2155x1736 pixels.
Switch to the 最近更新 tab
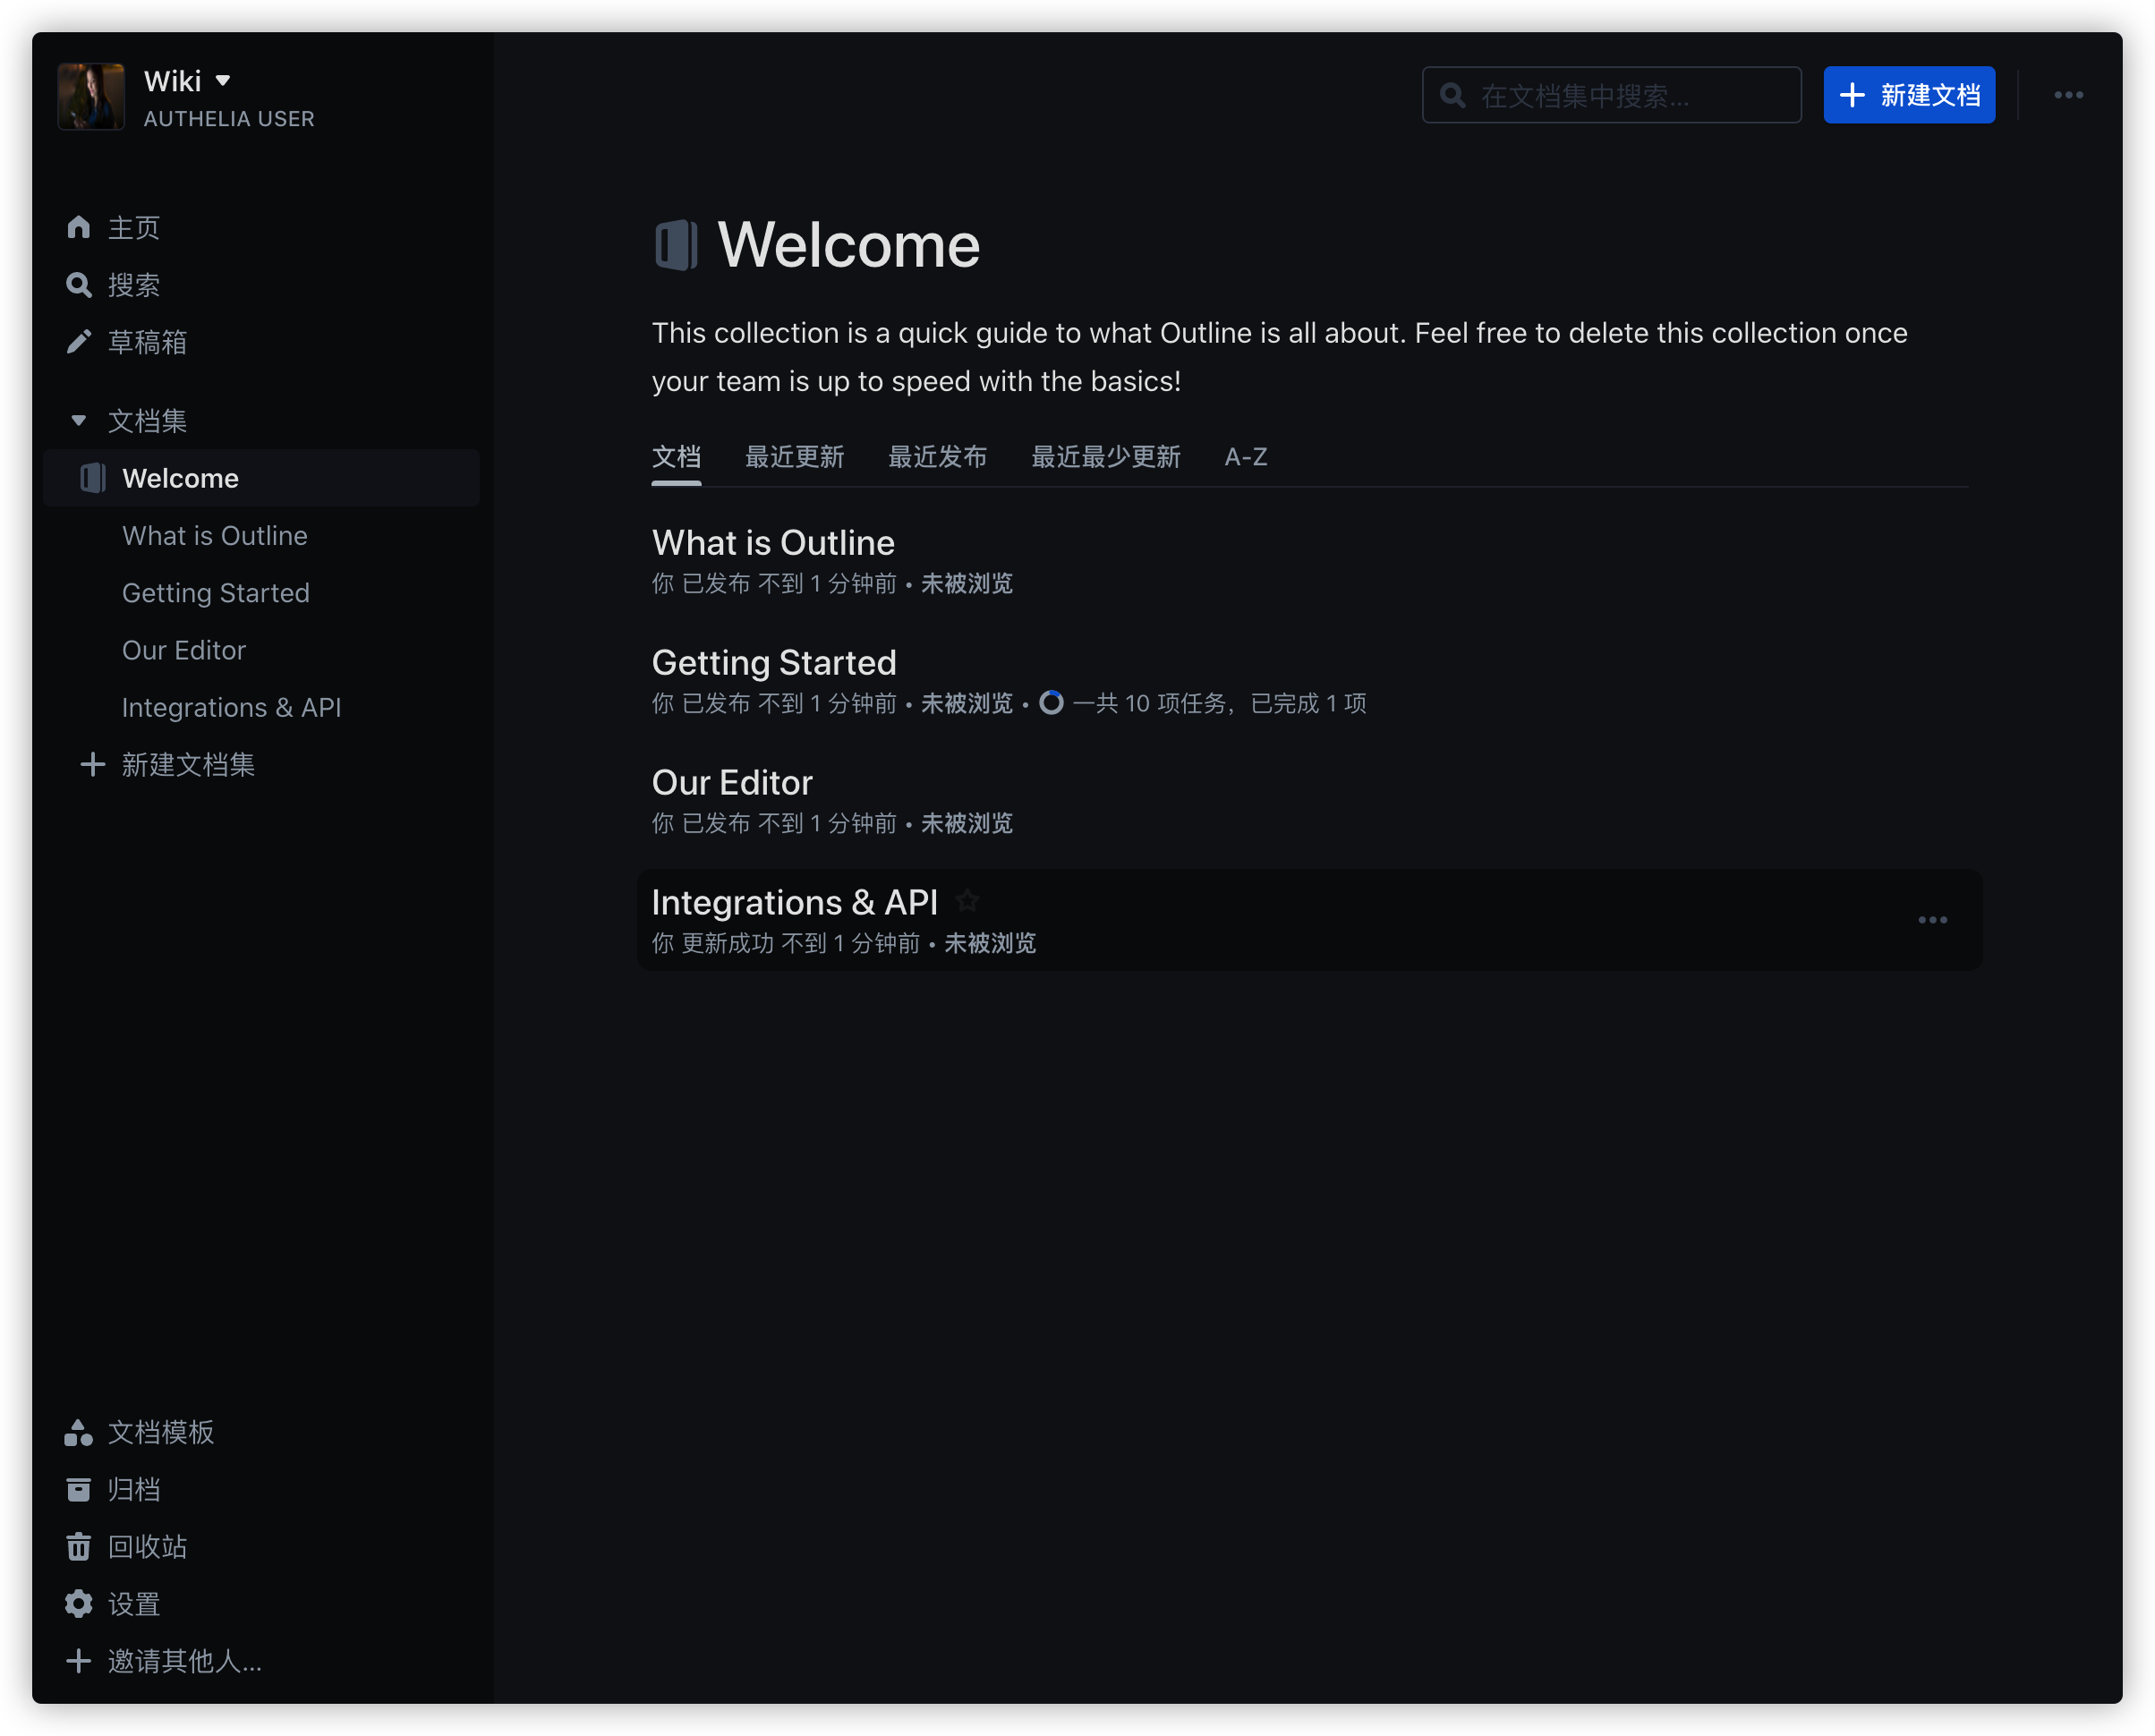[794, 457]
